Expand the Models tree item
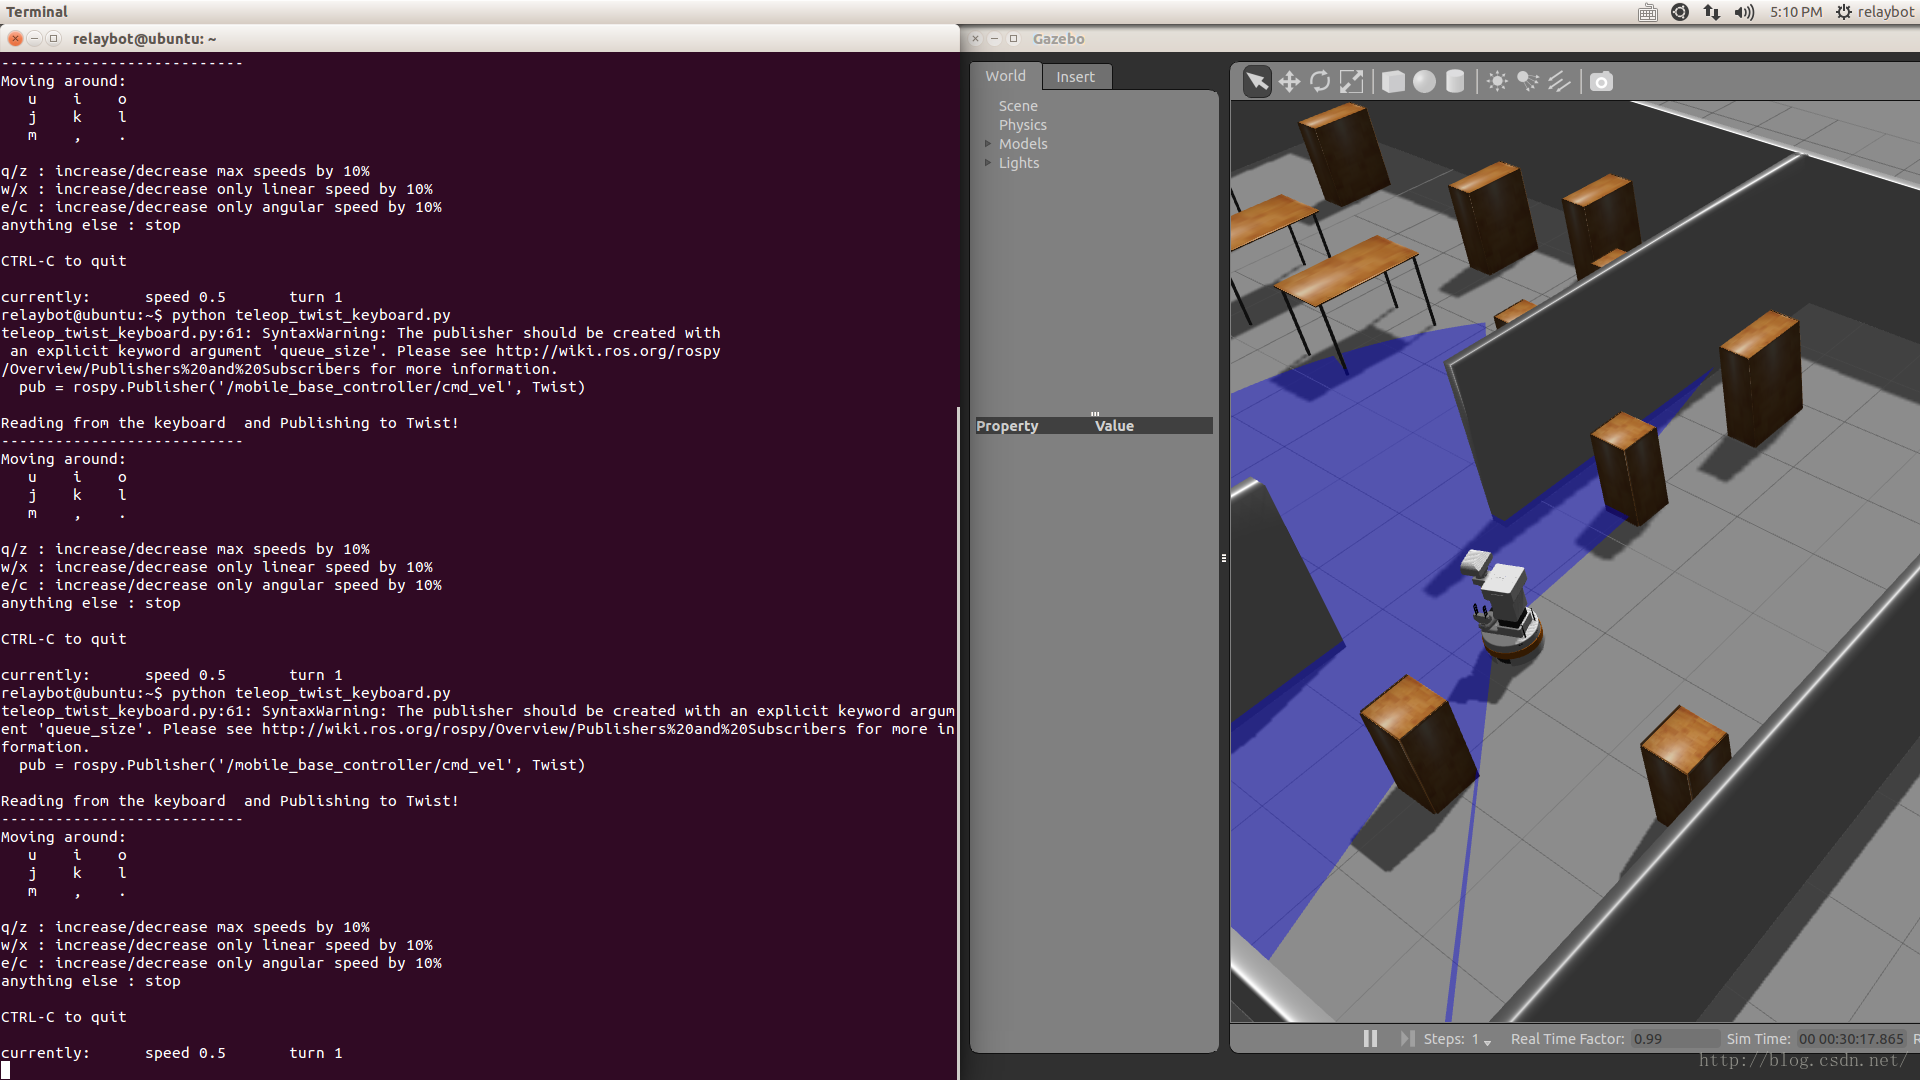This screenshot has height=1080, width=1920. tap(988, 144)
